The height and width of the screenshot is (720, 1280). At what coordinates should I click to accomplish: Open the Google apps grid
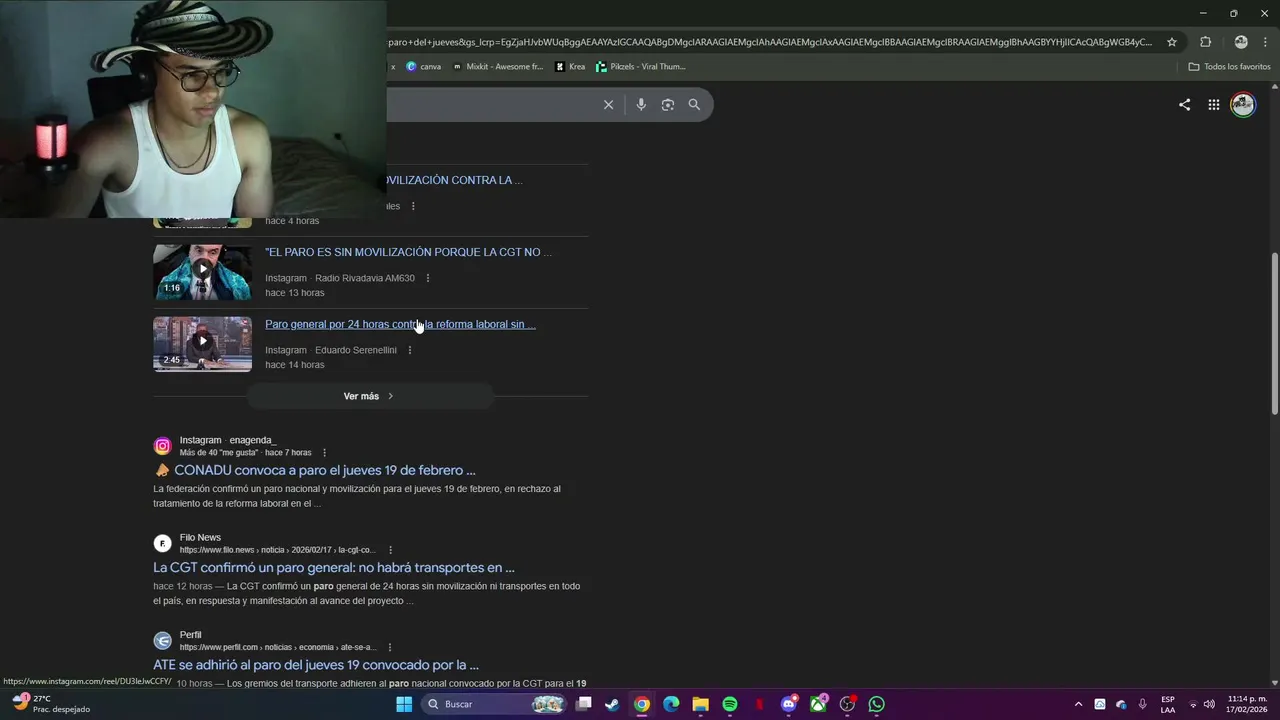pyautogui.click(x=1213, y=104)
